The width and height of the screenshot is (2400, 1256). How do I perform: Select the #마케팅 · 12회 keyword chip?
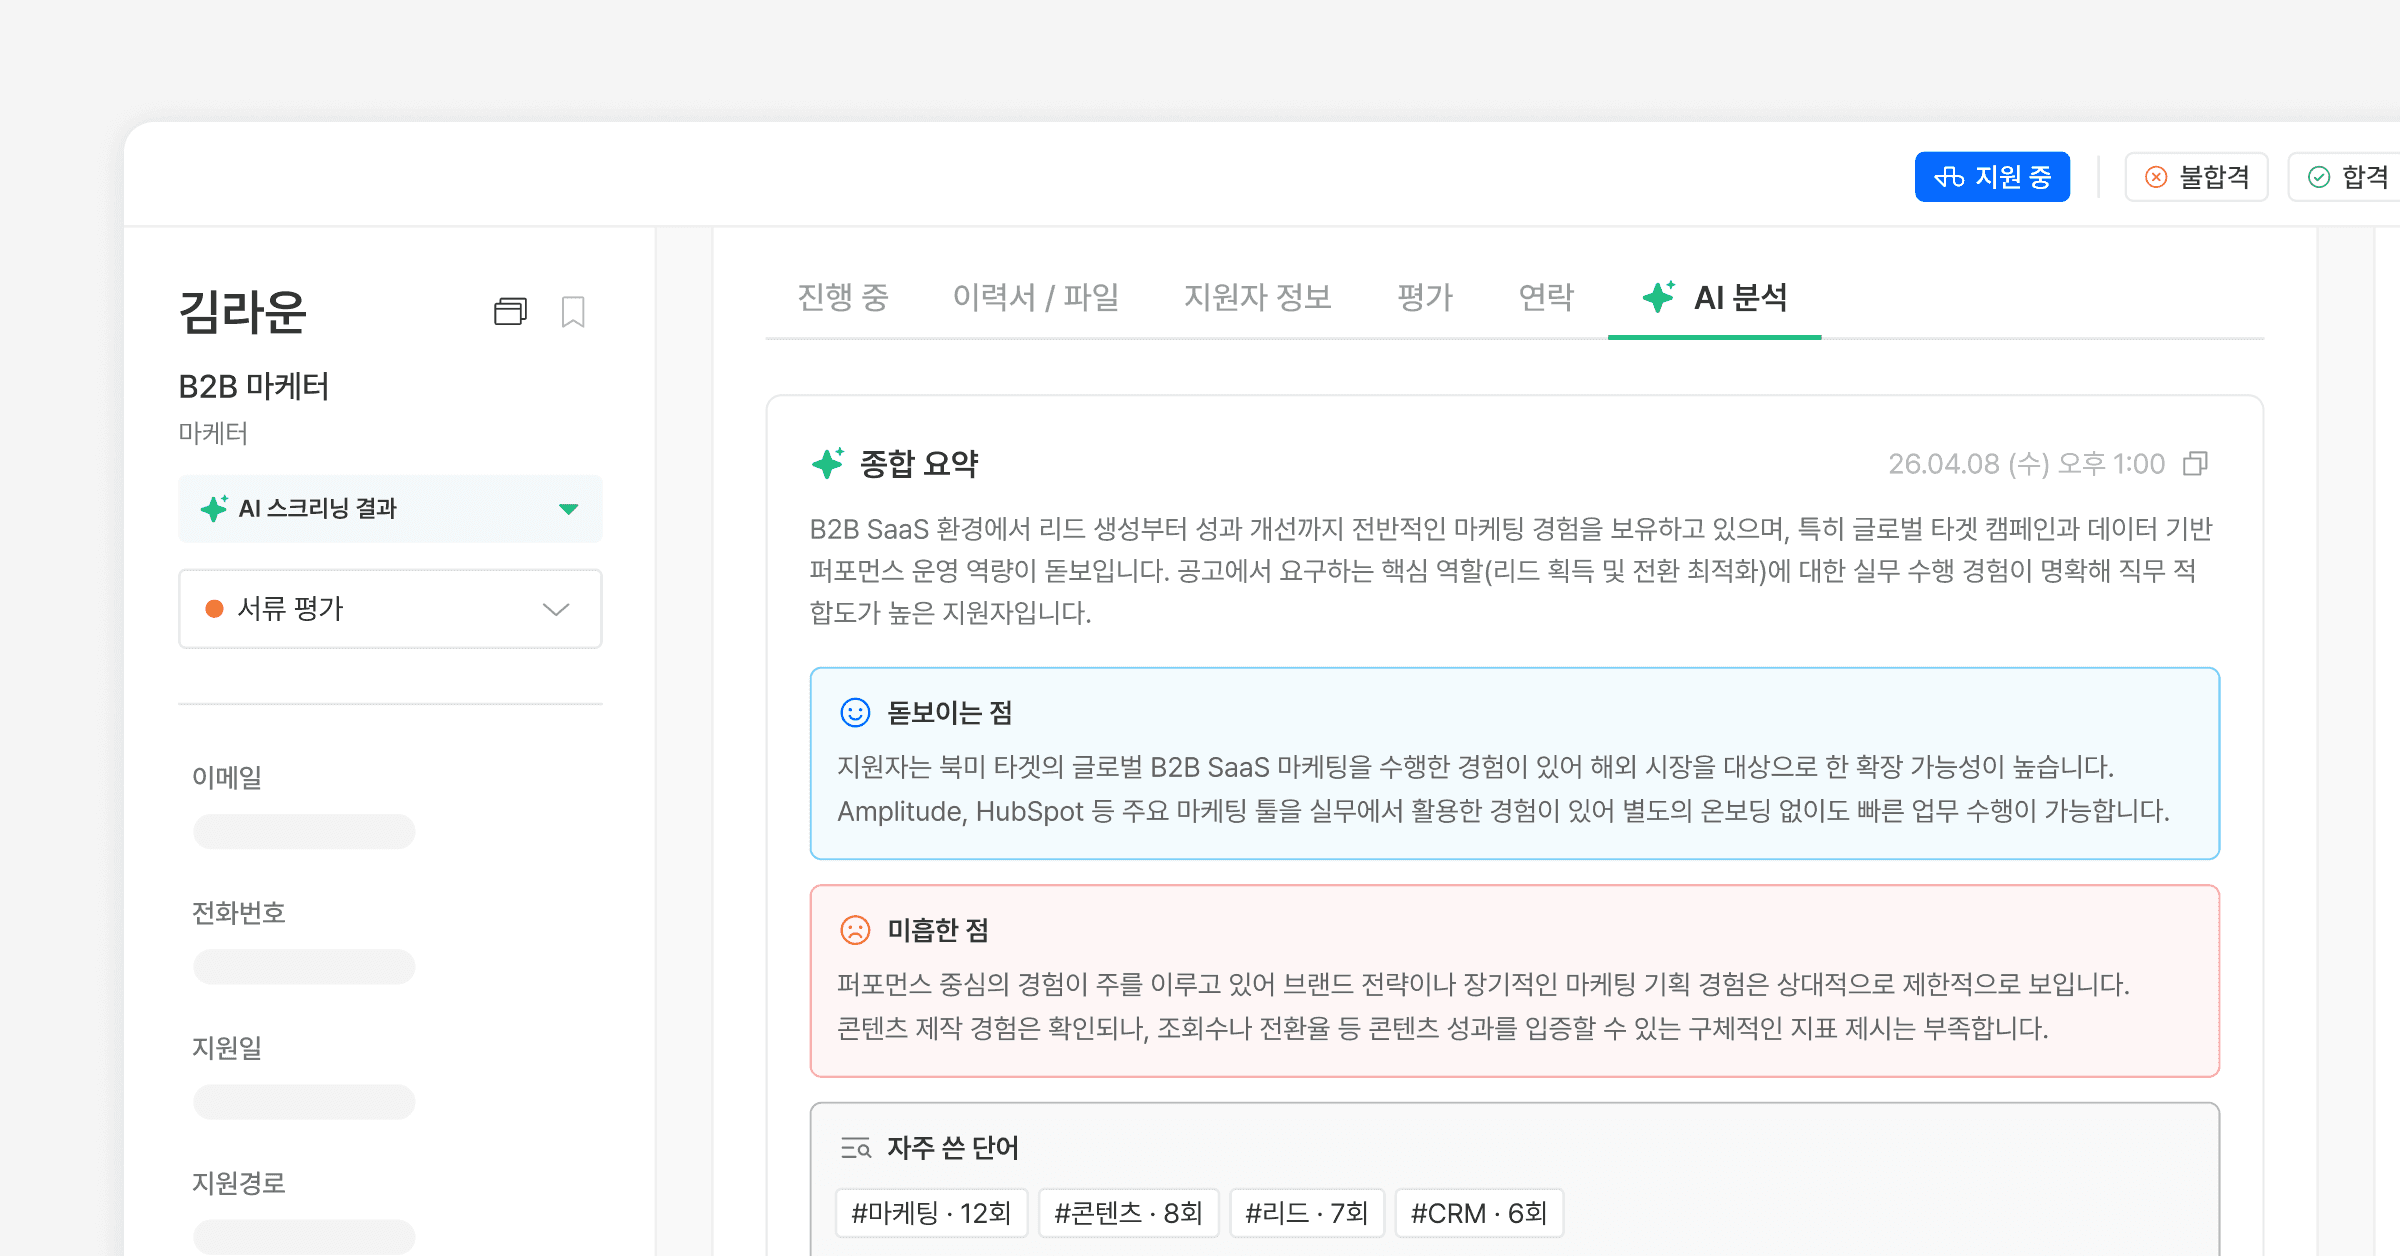(x=931, y=1212)
